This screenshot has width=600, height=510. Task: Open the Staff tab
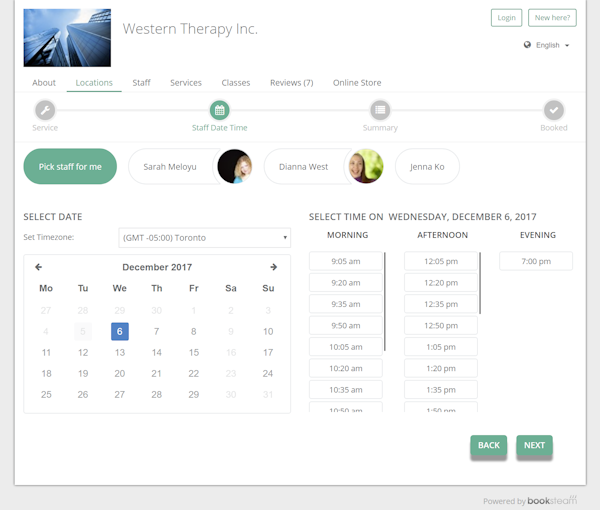pyautogui.click(x=141, y=83)
